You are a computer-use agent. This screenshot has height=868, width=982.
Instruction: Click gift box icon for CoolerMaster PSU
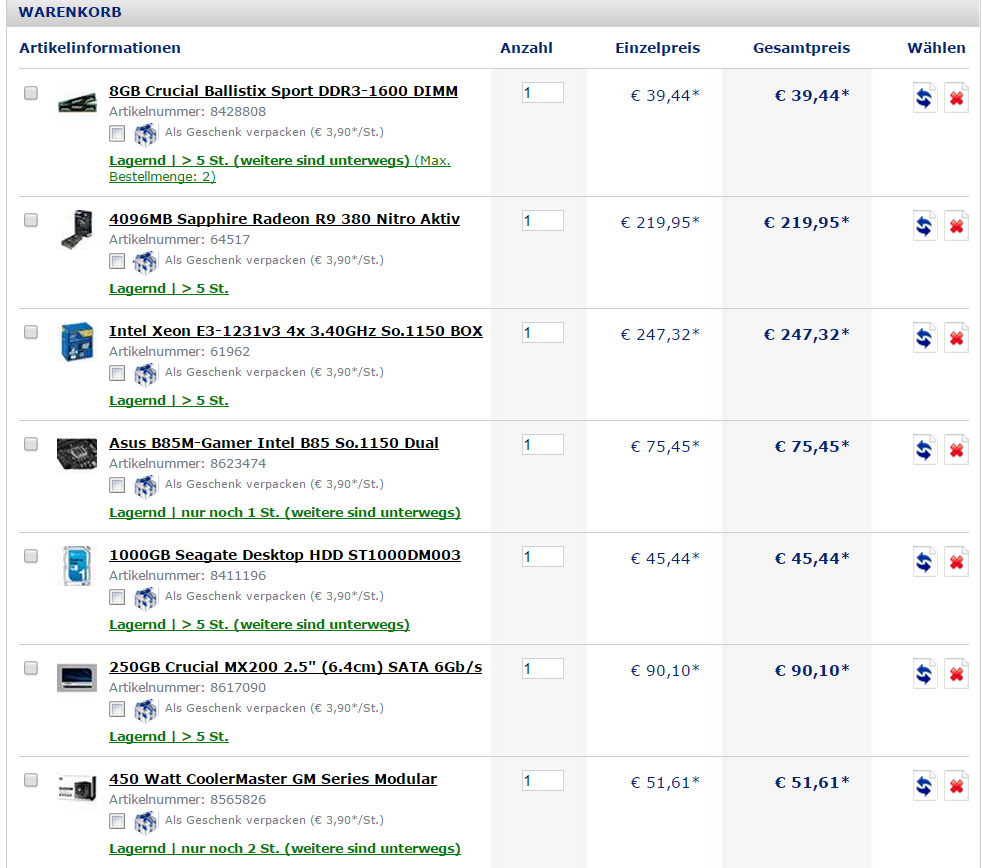tap(145, 822)
